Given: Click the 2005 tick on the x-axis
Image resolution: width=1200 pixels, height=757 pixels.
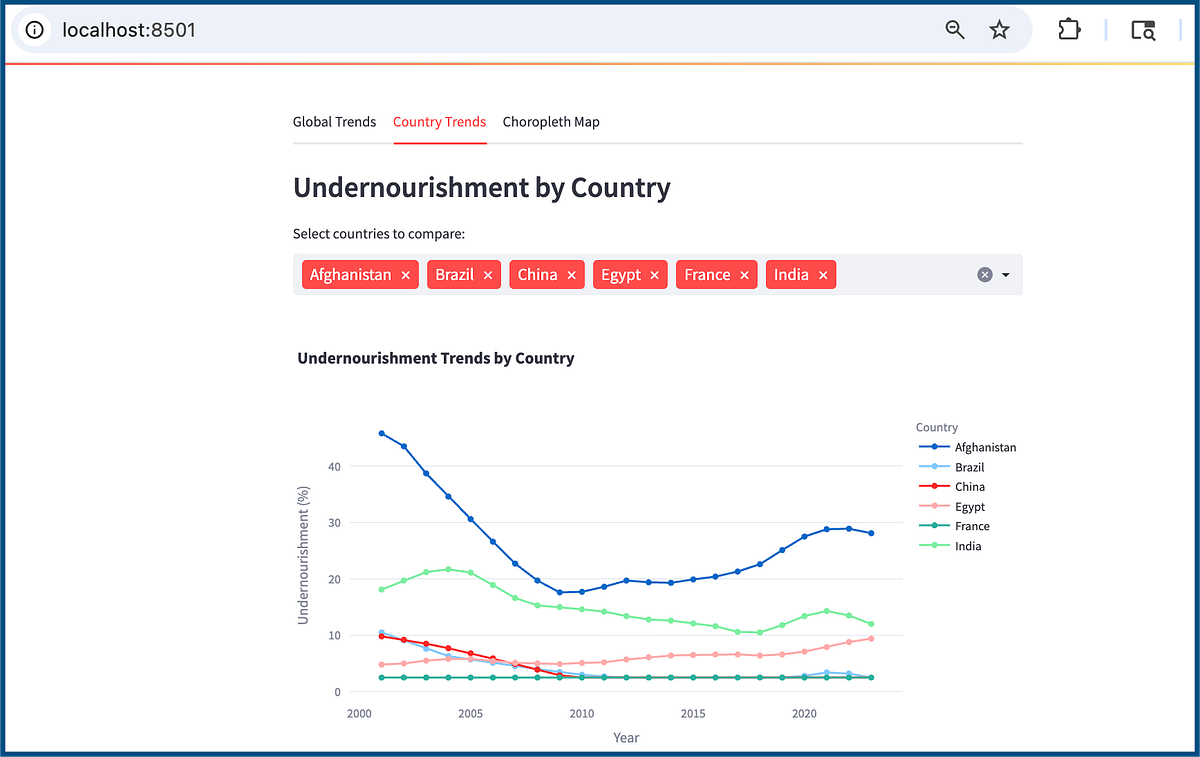Looking at the screenshot, I should click(x=469, y=714).
